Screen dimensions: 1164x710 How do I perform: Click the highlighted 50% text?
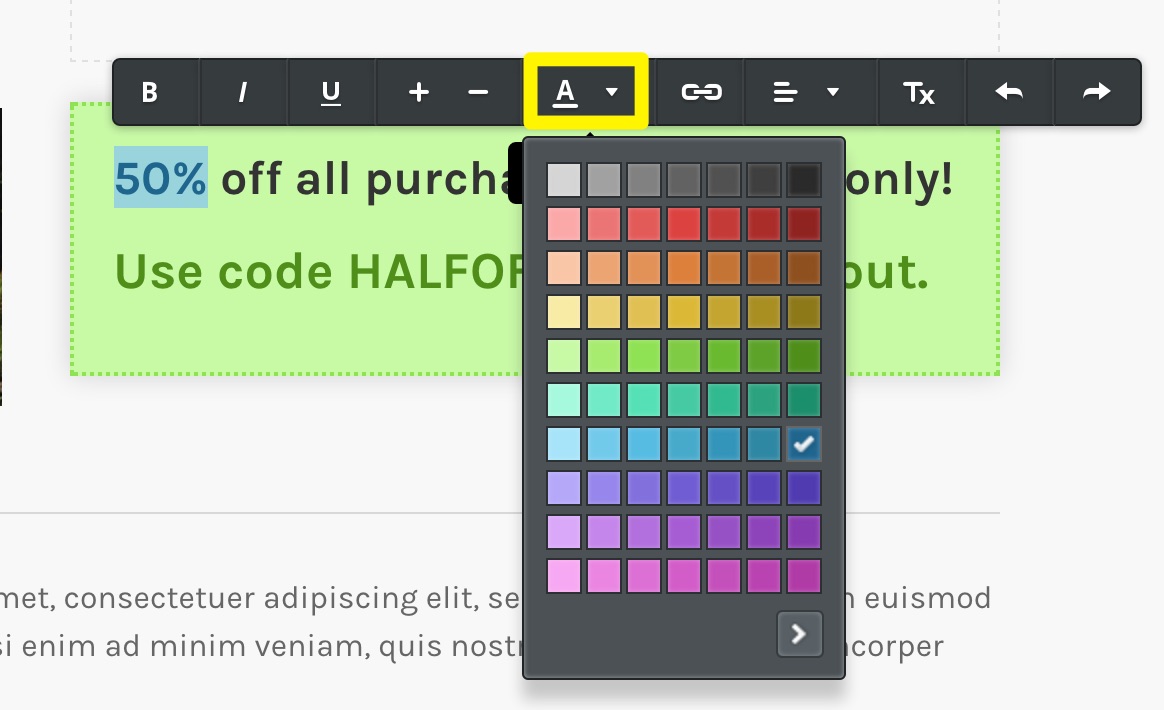point(160,178)
